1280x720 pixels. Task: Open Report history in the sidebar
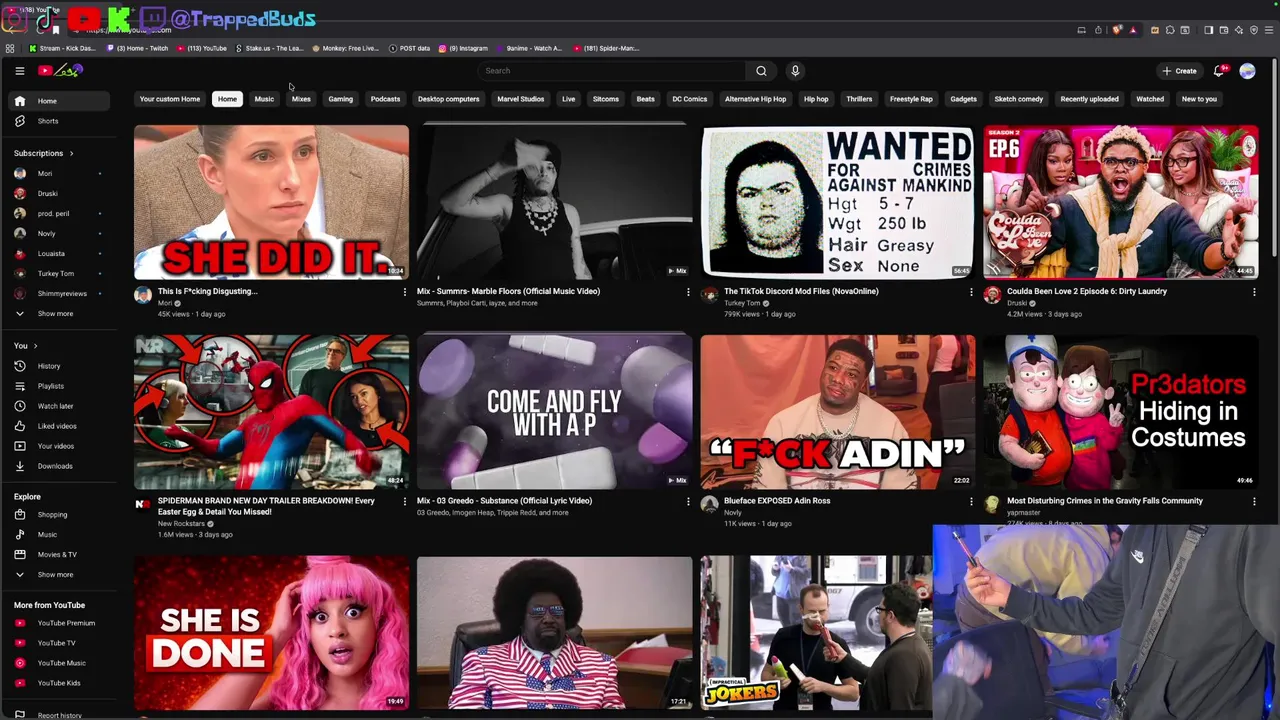(60, 715)
